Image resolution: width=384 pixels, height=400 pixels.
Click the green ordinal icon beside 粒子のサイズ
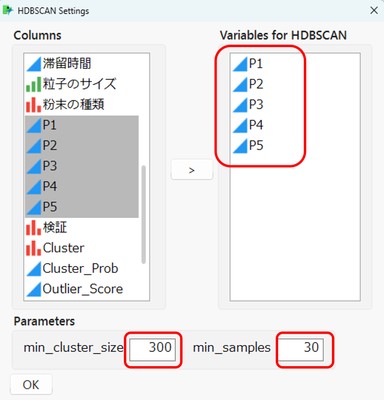tap(33, 85)
